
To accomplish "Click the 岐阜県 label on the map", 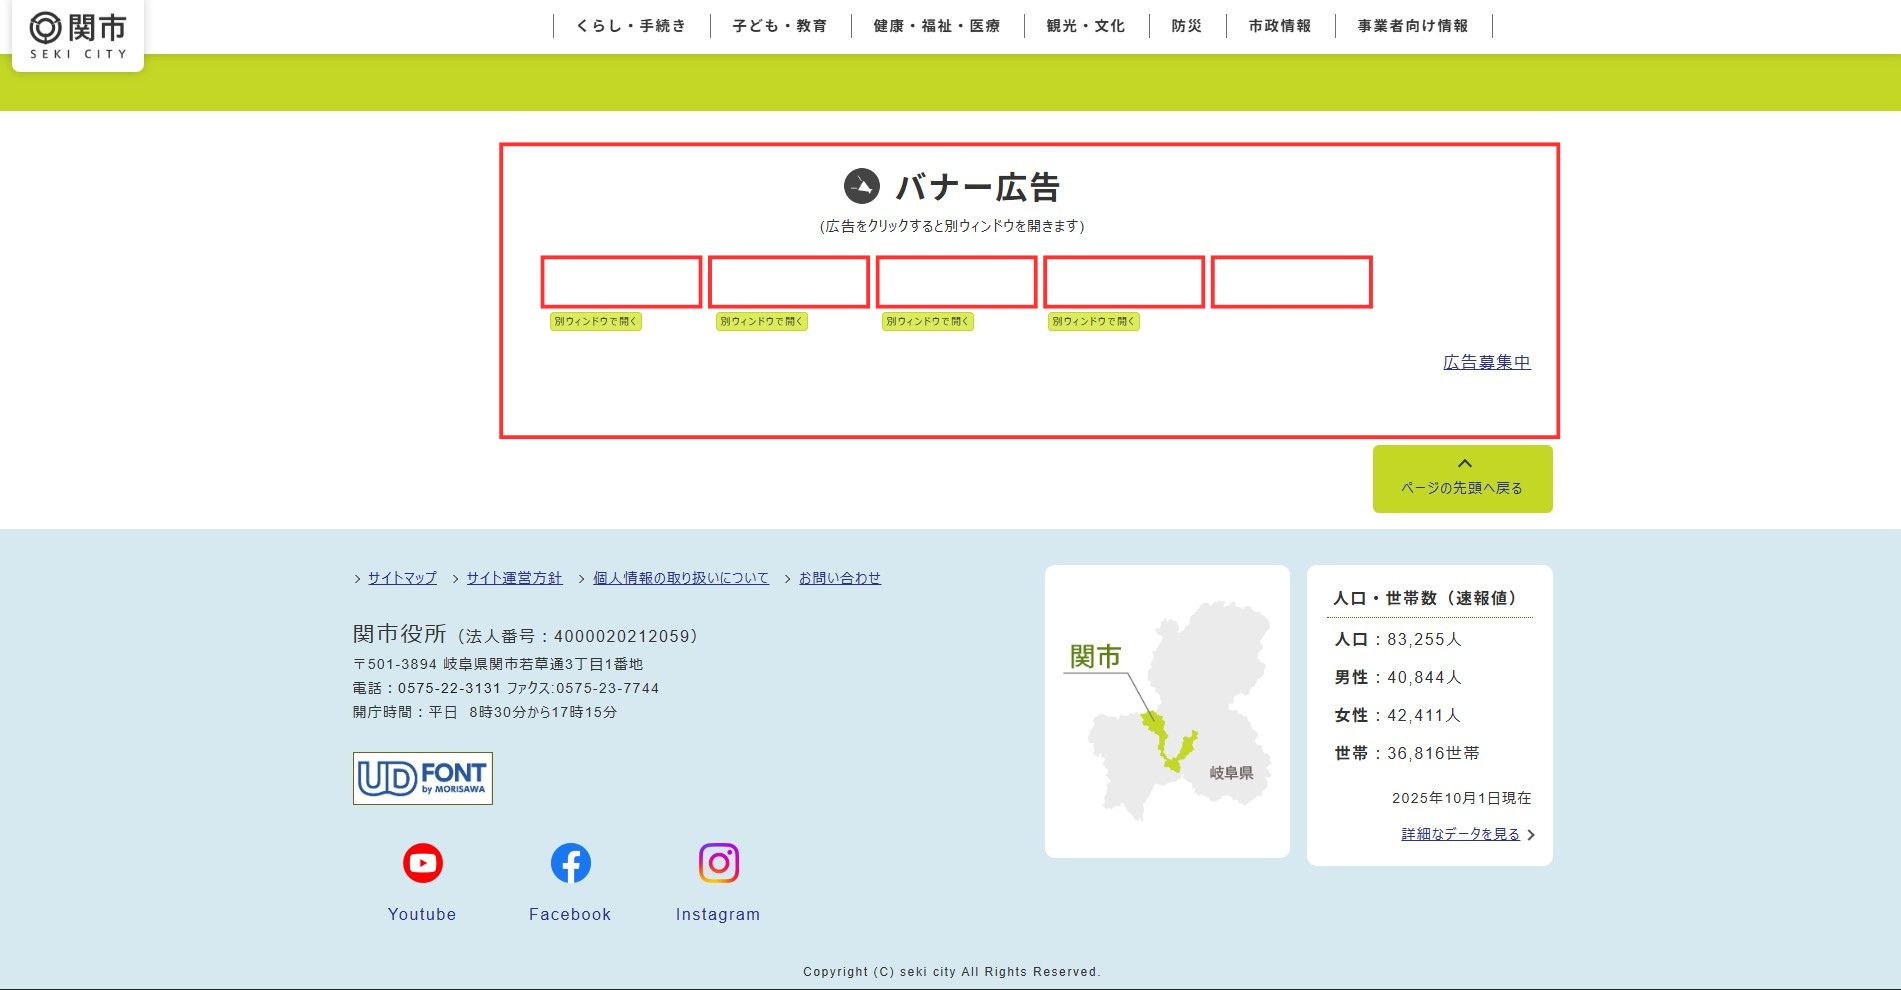I will coord(1231,773).
